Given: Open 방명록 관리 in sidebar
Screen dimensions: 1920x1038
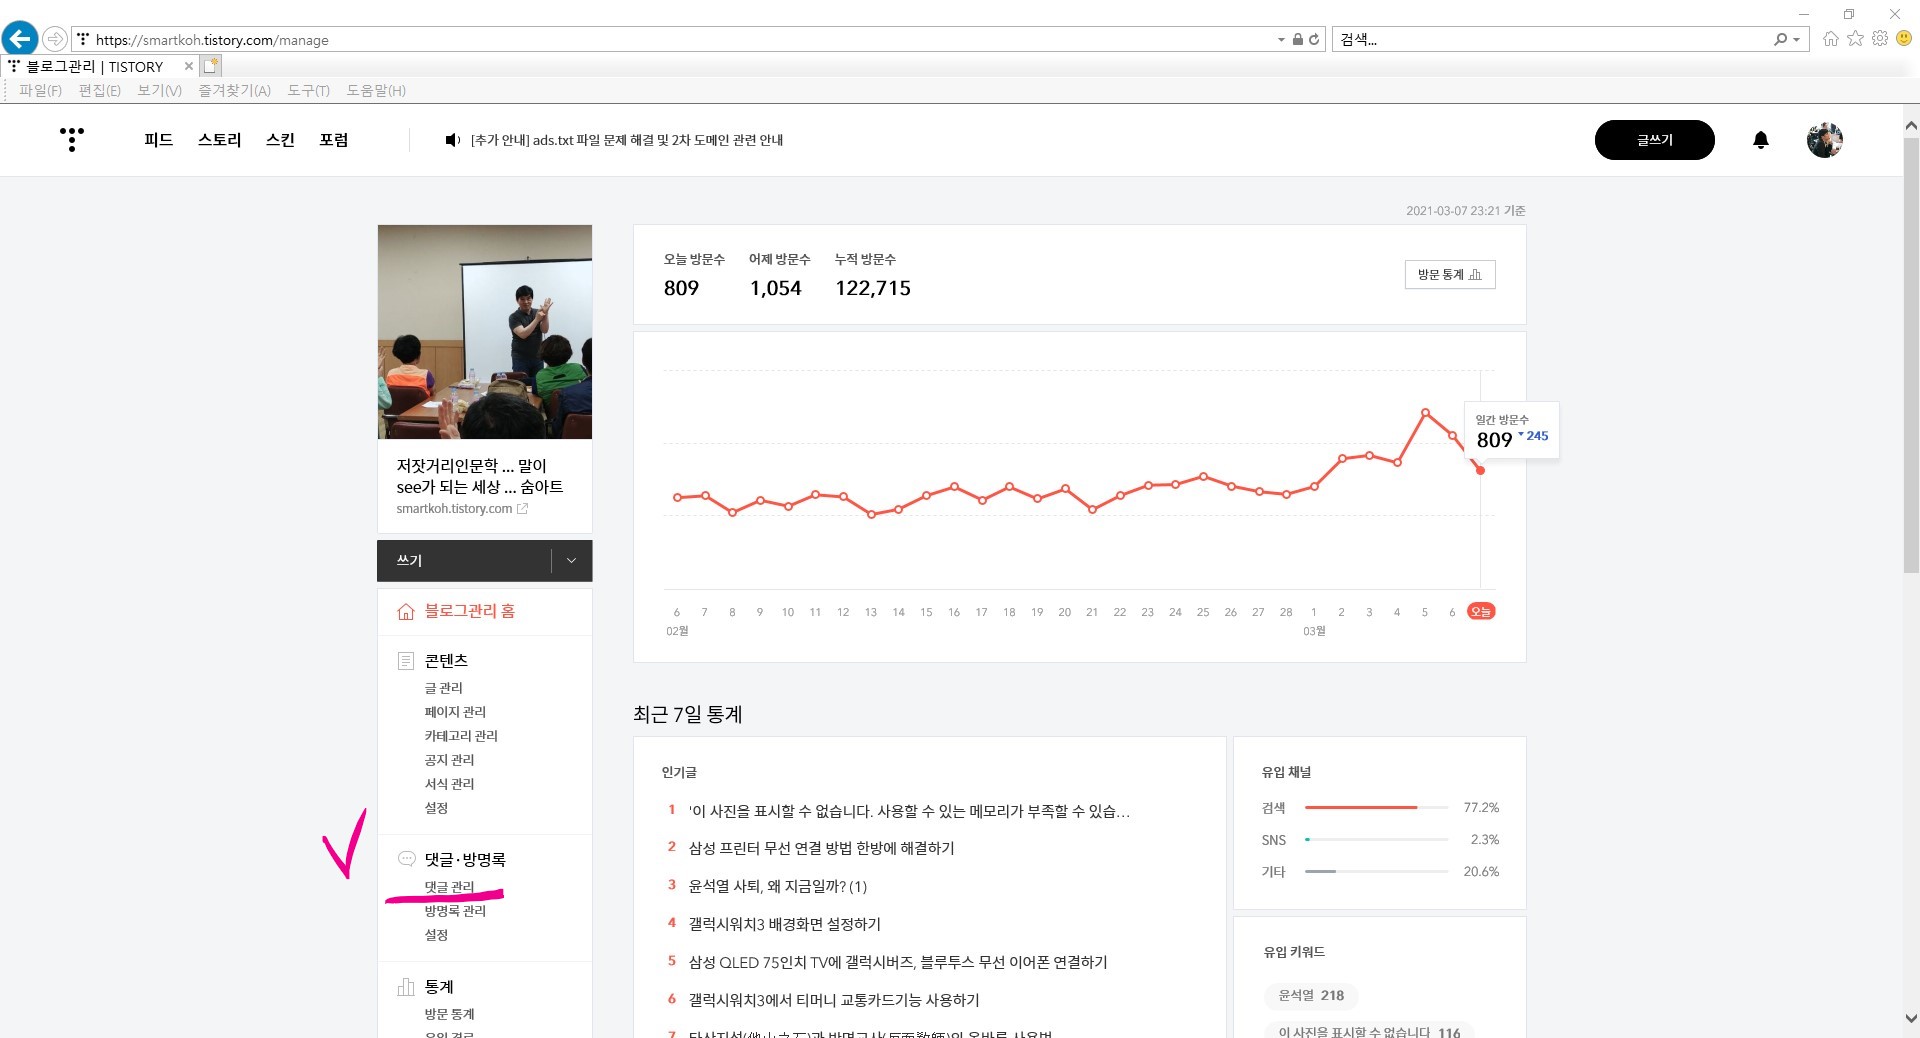Looking at the screenshot, I should [x=455, y=911].
